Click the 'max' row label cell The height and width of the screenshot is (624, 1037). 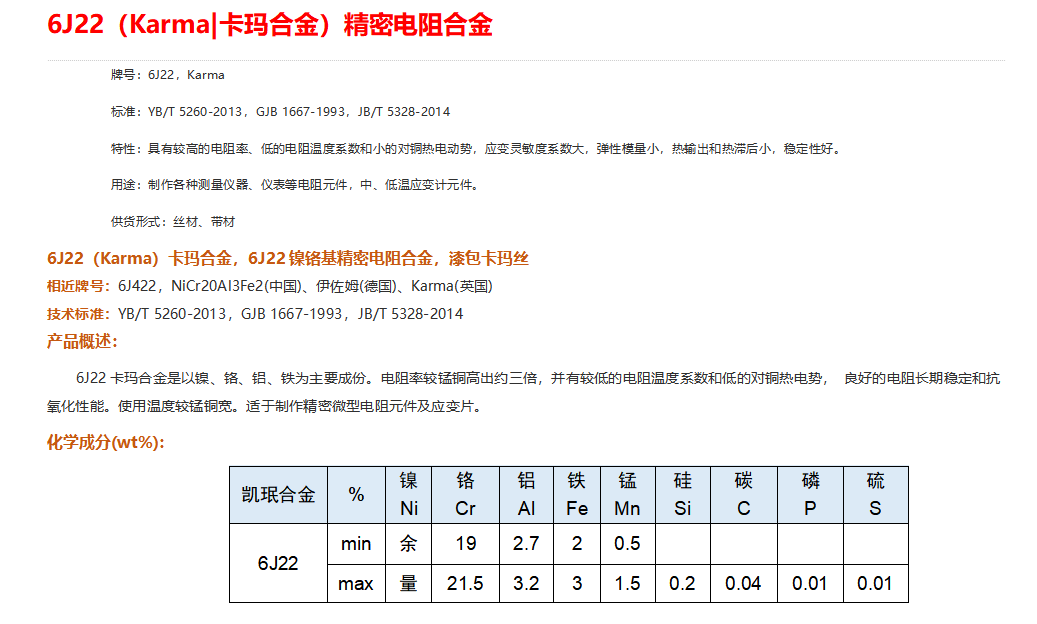pyautogui.click(x=356, y=584)
